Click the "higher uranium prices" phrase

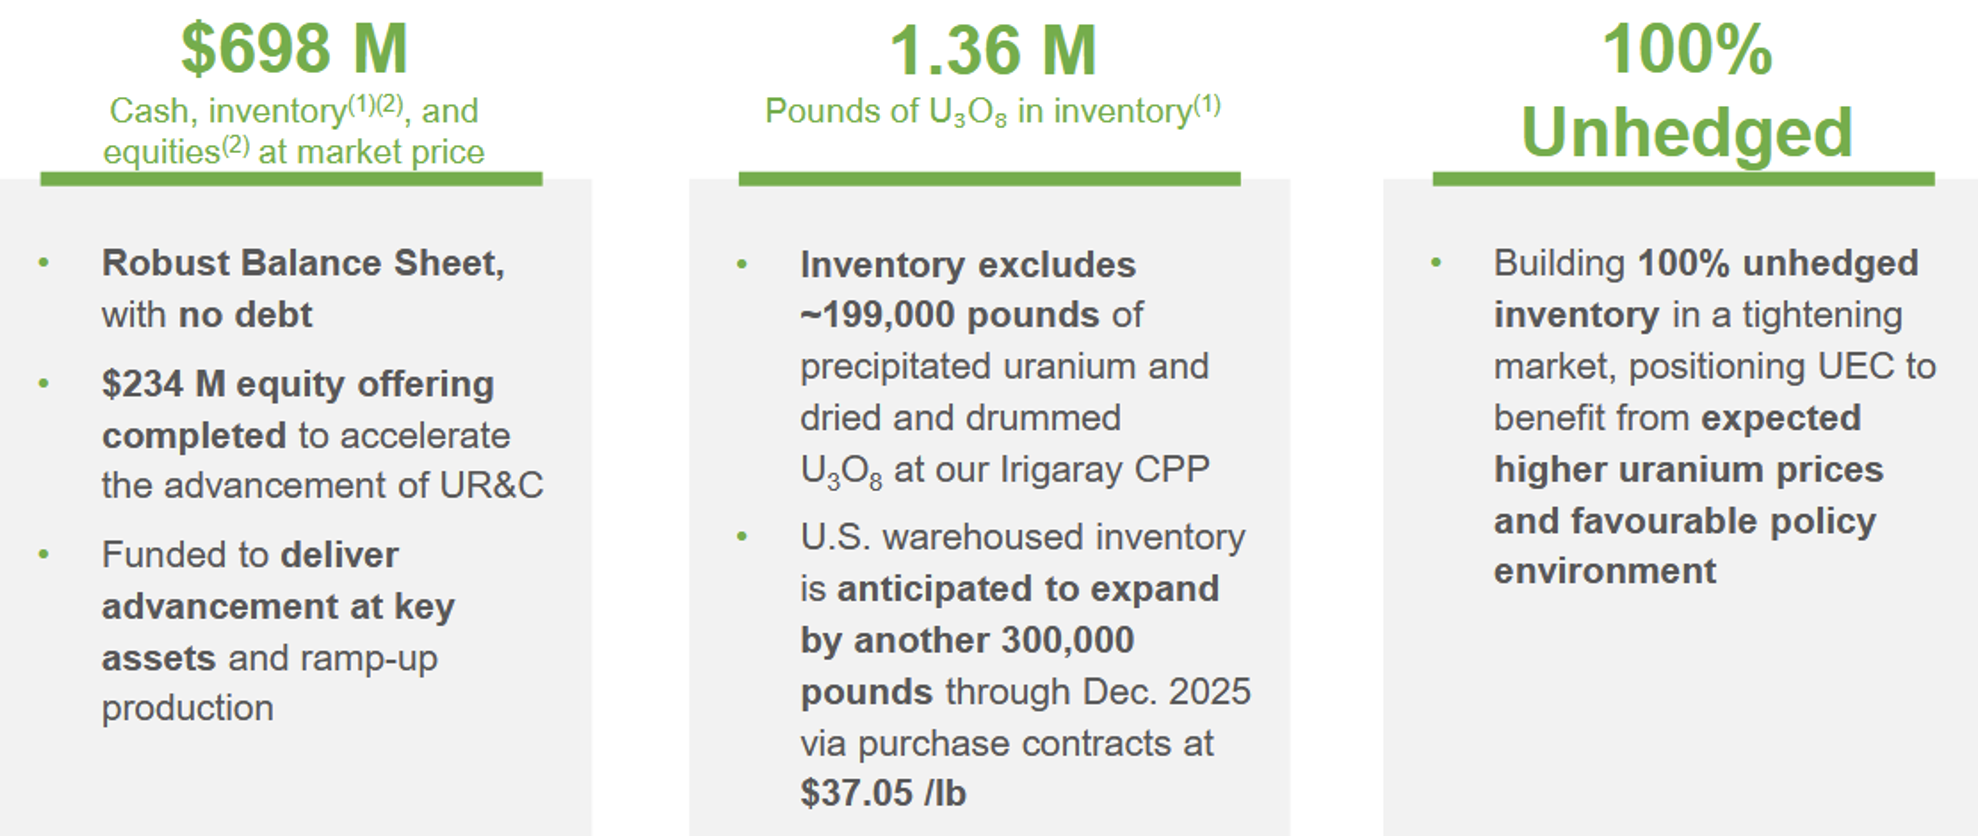[1688, 469]
